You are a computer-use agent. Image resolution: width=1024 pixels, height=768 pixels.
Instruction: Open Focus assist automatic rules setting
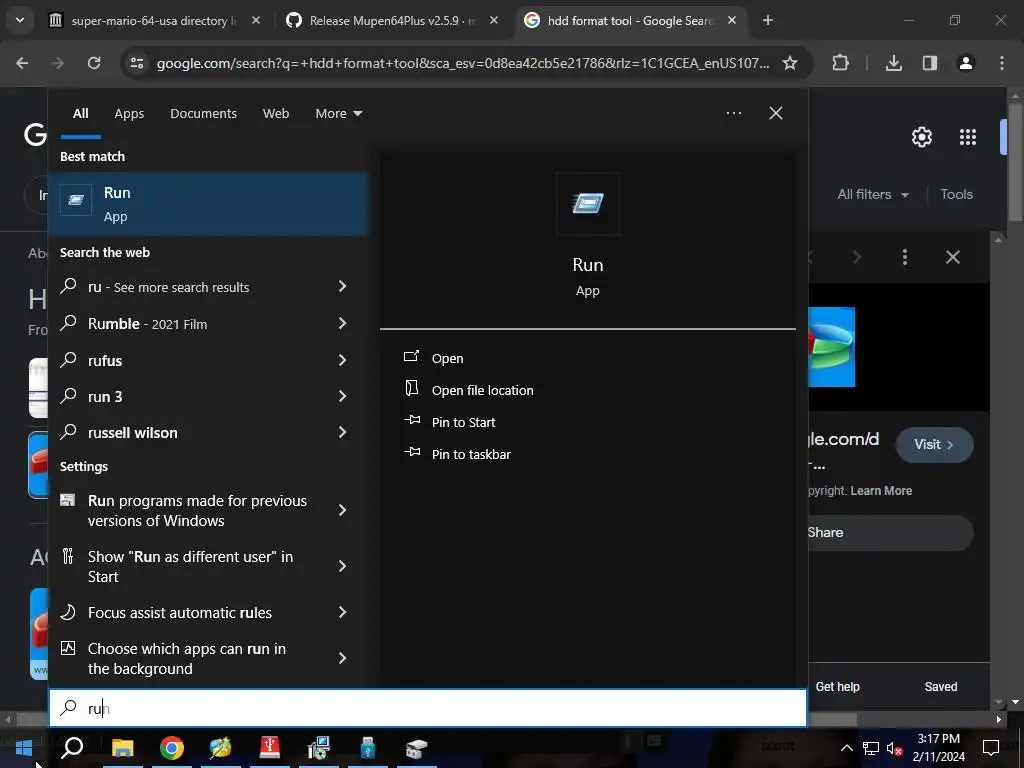coord(180,613)
